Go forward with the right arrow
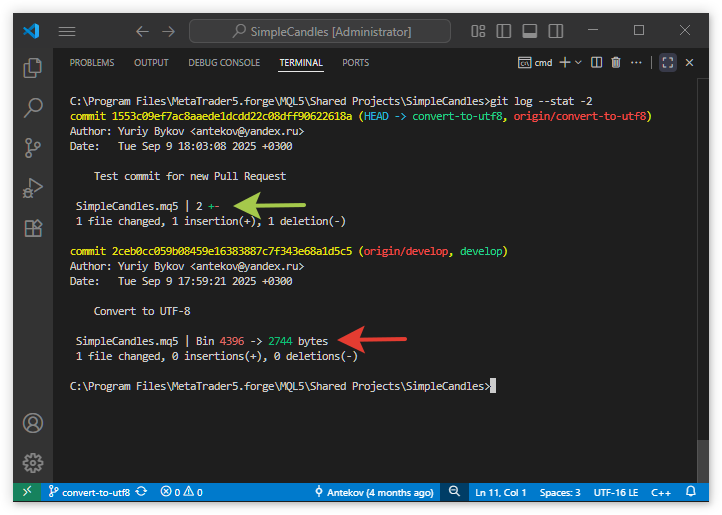The image size is (722, 515). coord(169,31)
